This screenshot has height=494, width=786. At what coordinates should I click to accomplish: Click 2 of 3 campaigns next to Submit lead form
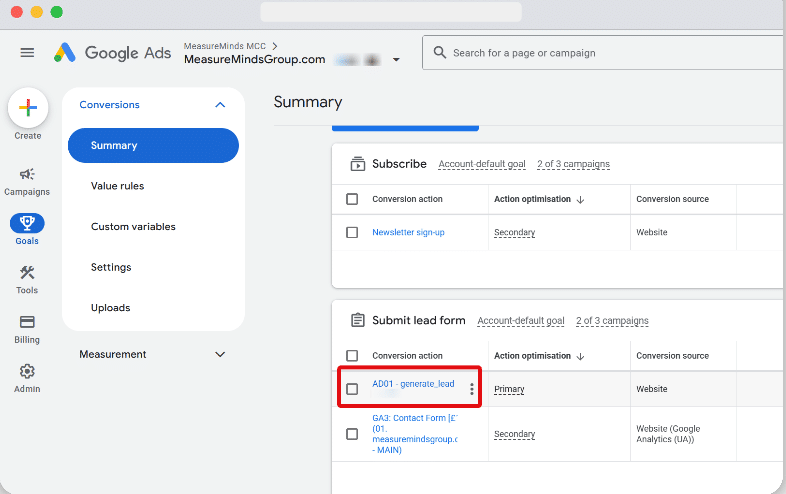[x=612, y=320]
